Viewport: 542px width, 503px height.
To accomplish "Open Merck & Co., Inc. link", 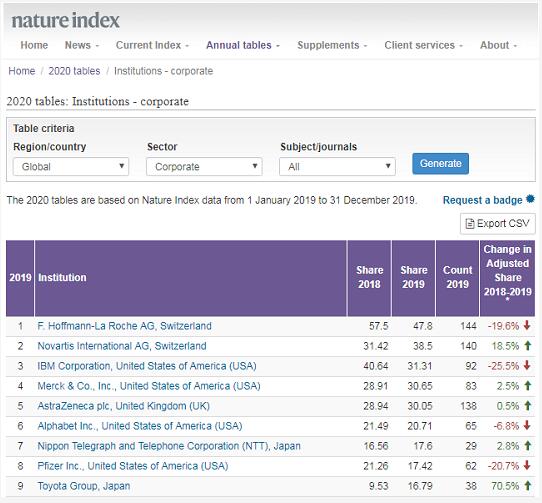I will pyautogui.click(x=149, y=386).
